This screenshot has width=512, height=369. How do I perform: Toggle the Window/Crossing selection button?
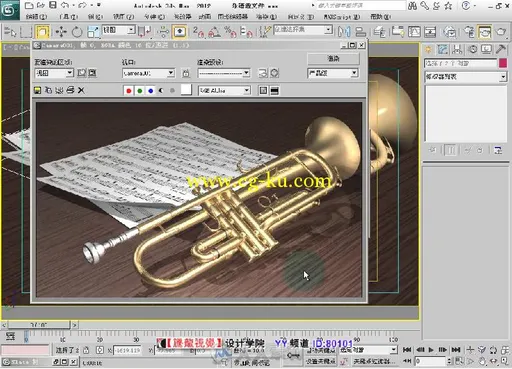[x=43, y=32]
